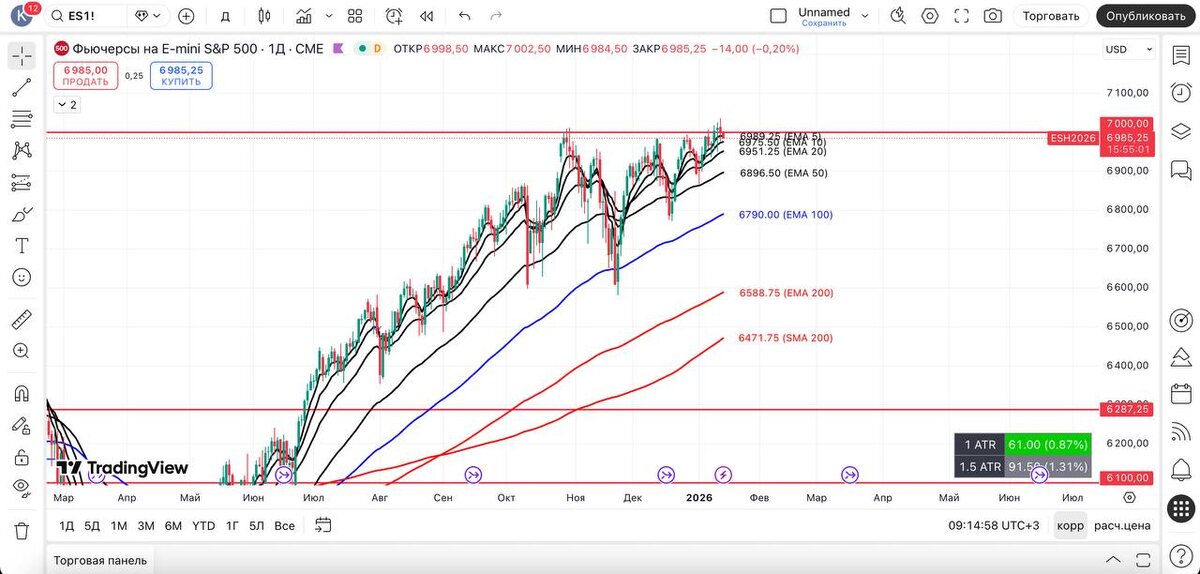1200x574 pixels.
Task: Start bar replay mode
Action: (x=427, y=16)
